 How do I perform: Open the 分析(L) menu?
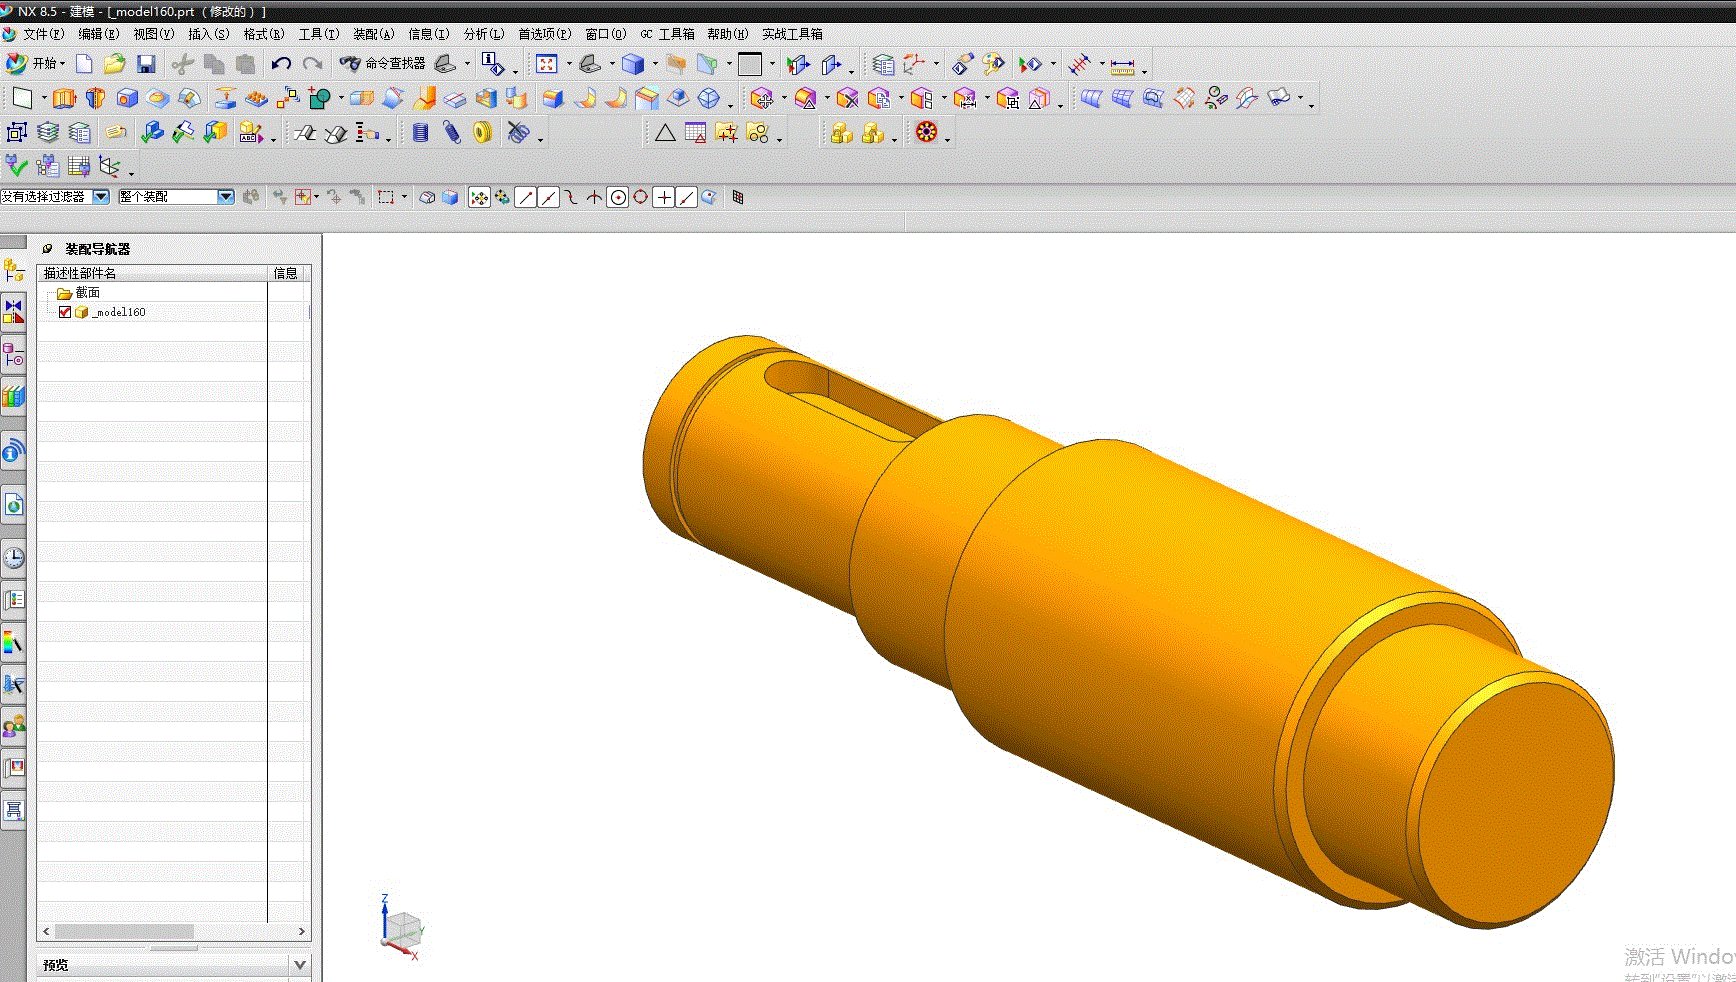483,34
